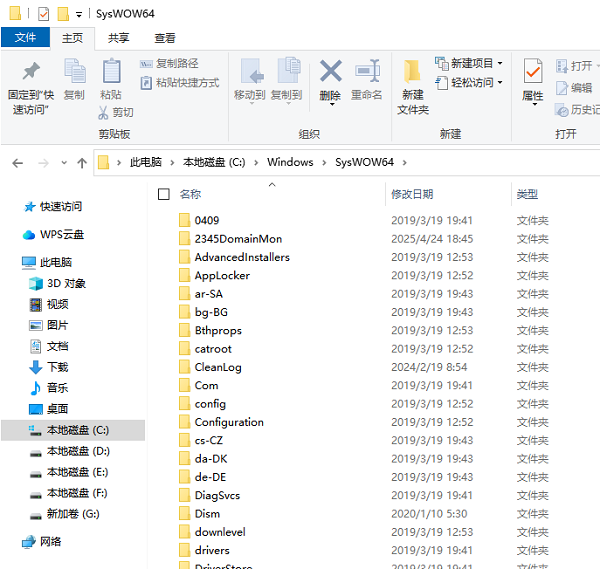
Task: Expand chevron after Windows breadcrumb
Action: [324, 163]
